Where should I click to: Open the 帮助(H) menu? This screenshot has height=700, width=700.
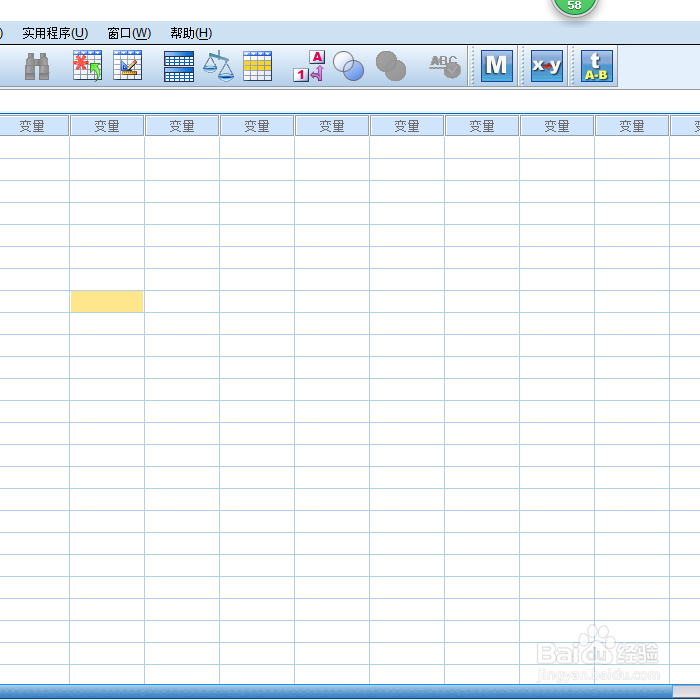(x=191, y=33)
